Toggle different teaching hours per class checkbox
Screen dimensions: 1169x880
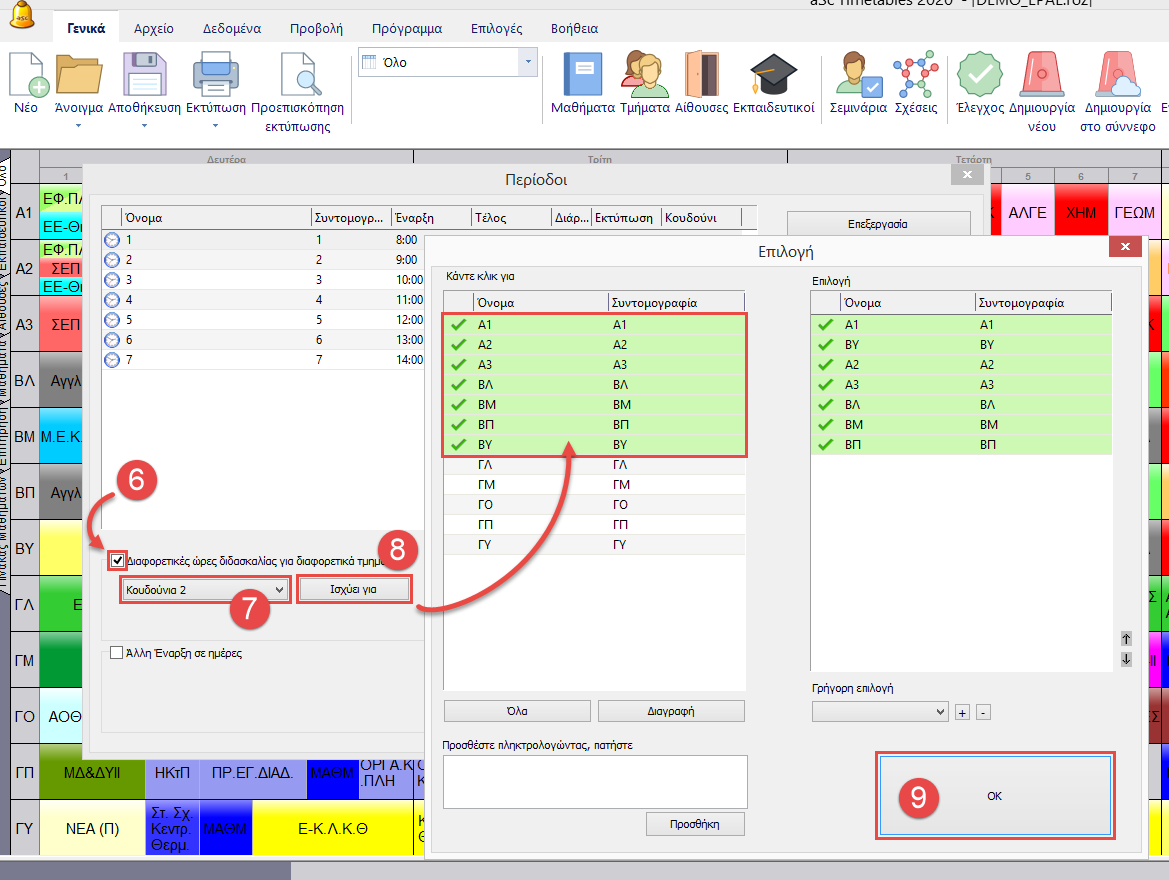point(119,561)
